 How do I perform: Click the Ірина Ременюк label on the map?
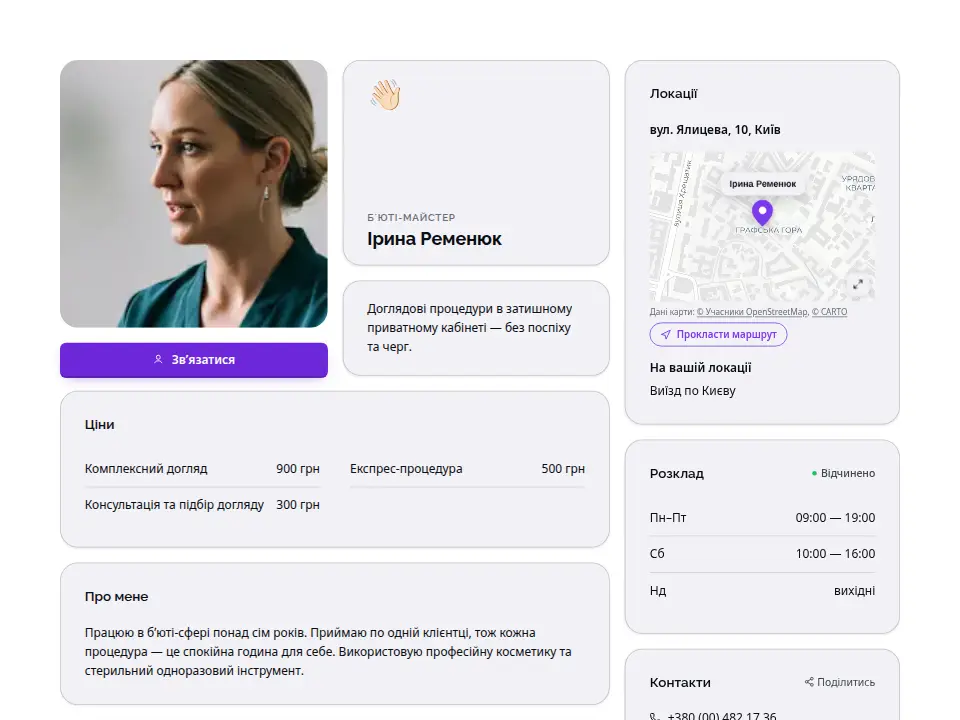pos(762,184)
